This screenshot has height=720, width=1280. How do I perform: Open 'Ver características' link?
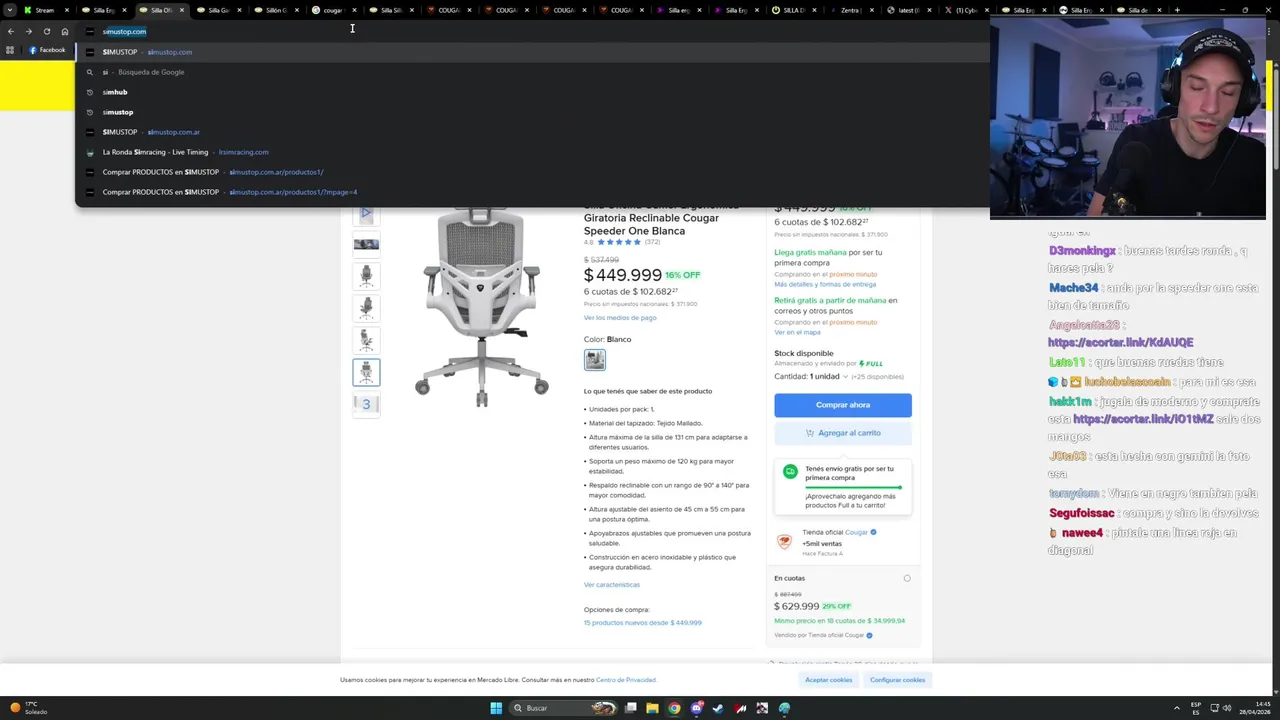tap(612, 585)
